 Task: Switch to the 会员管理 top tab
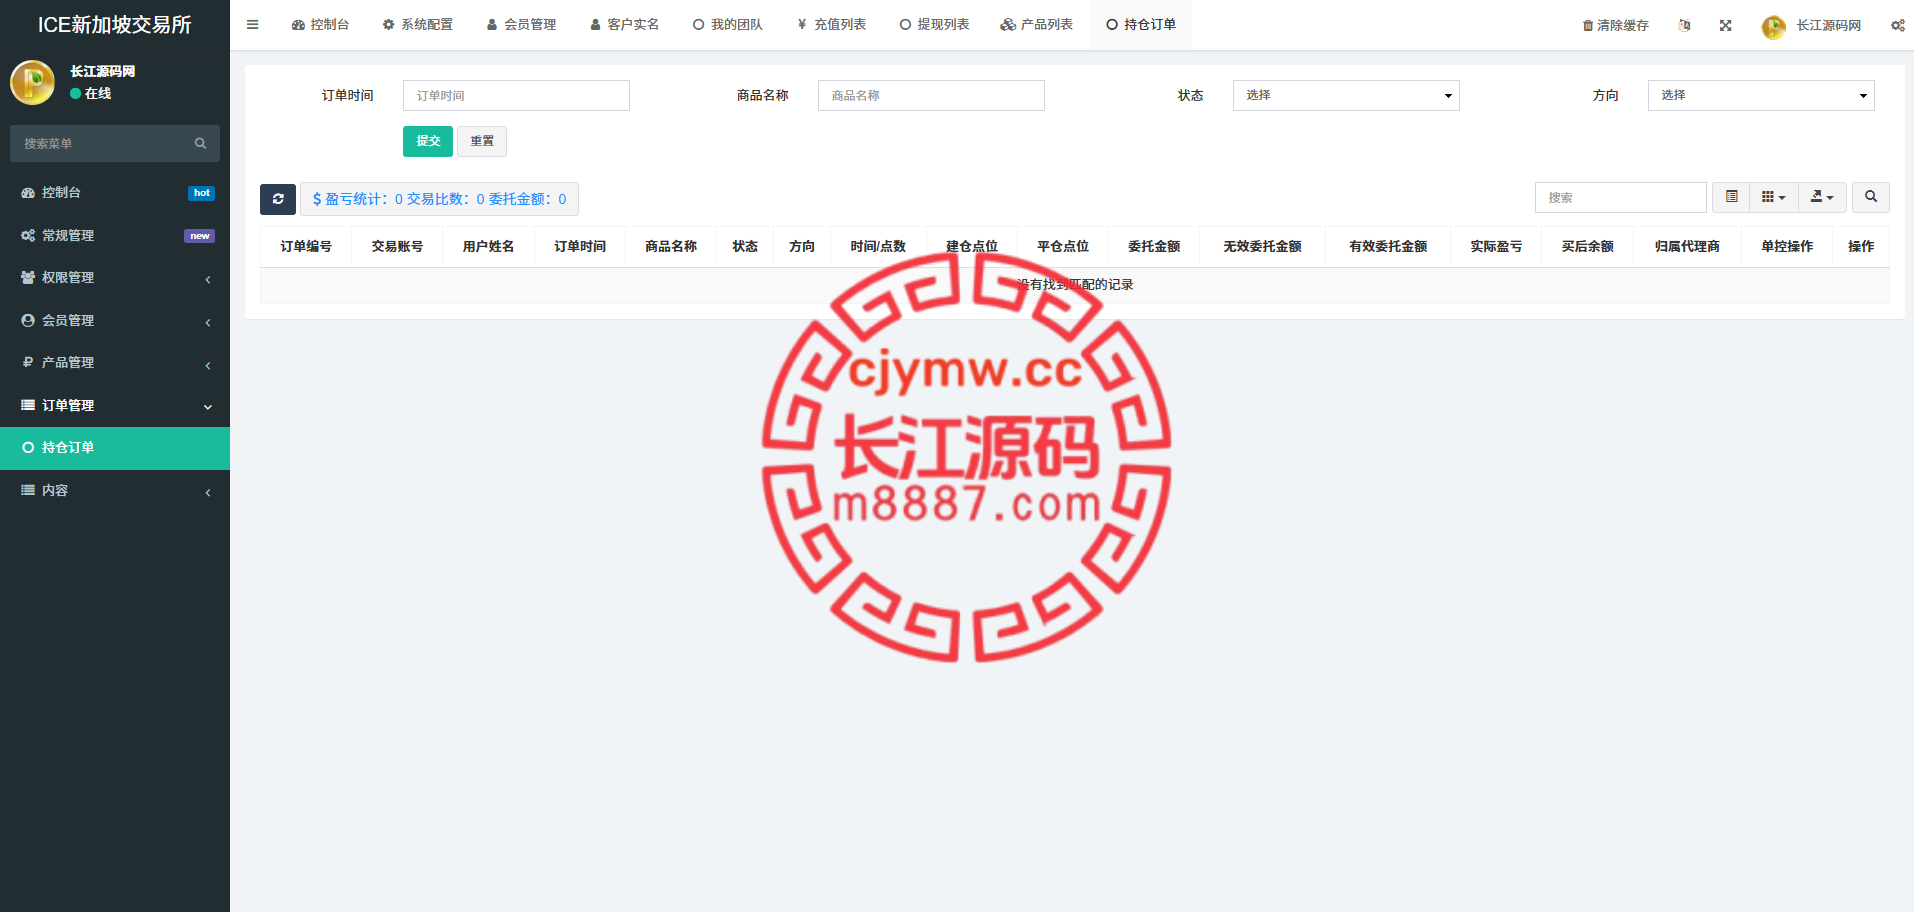coord(521,25)
